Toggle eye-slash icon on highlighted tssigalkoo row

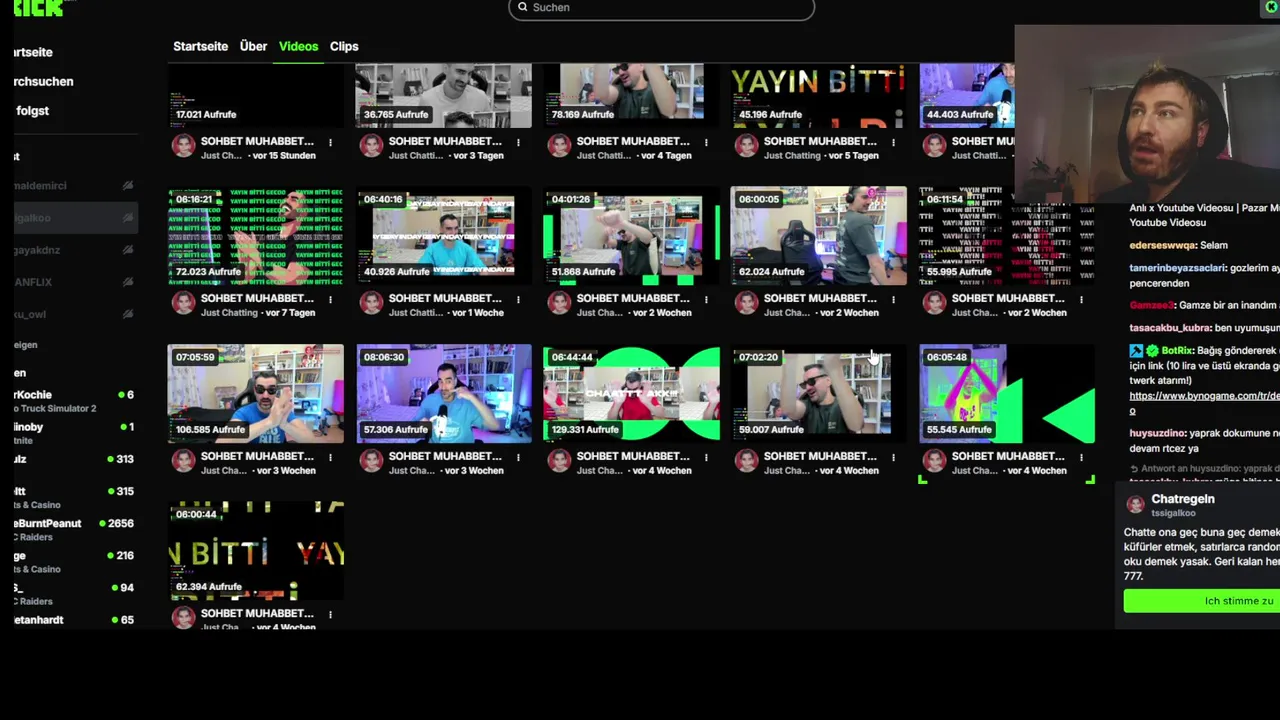[x=128, y=218]
